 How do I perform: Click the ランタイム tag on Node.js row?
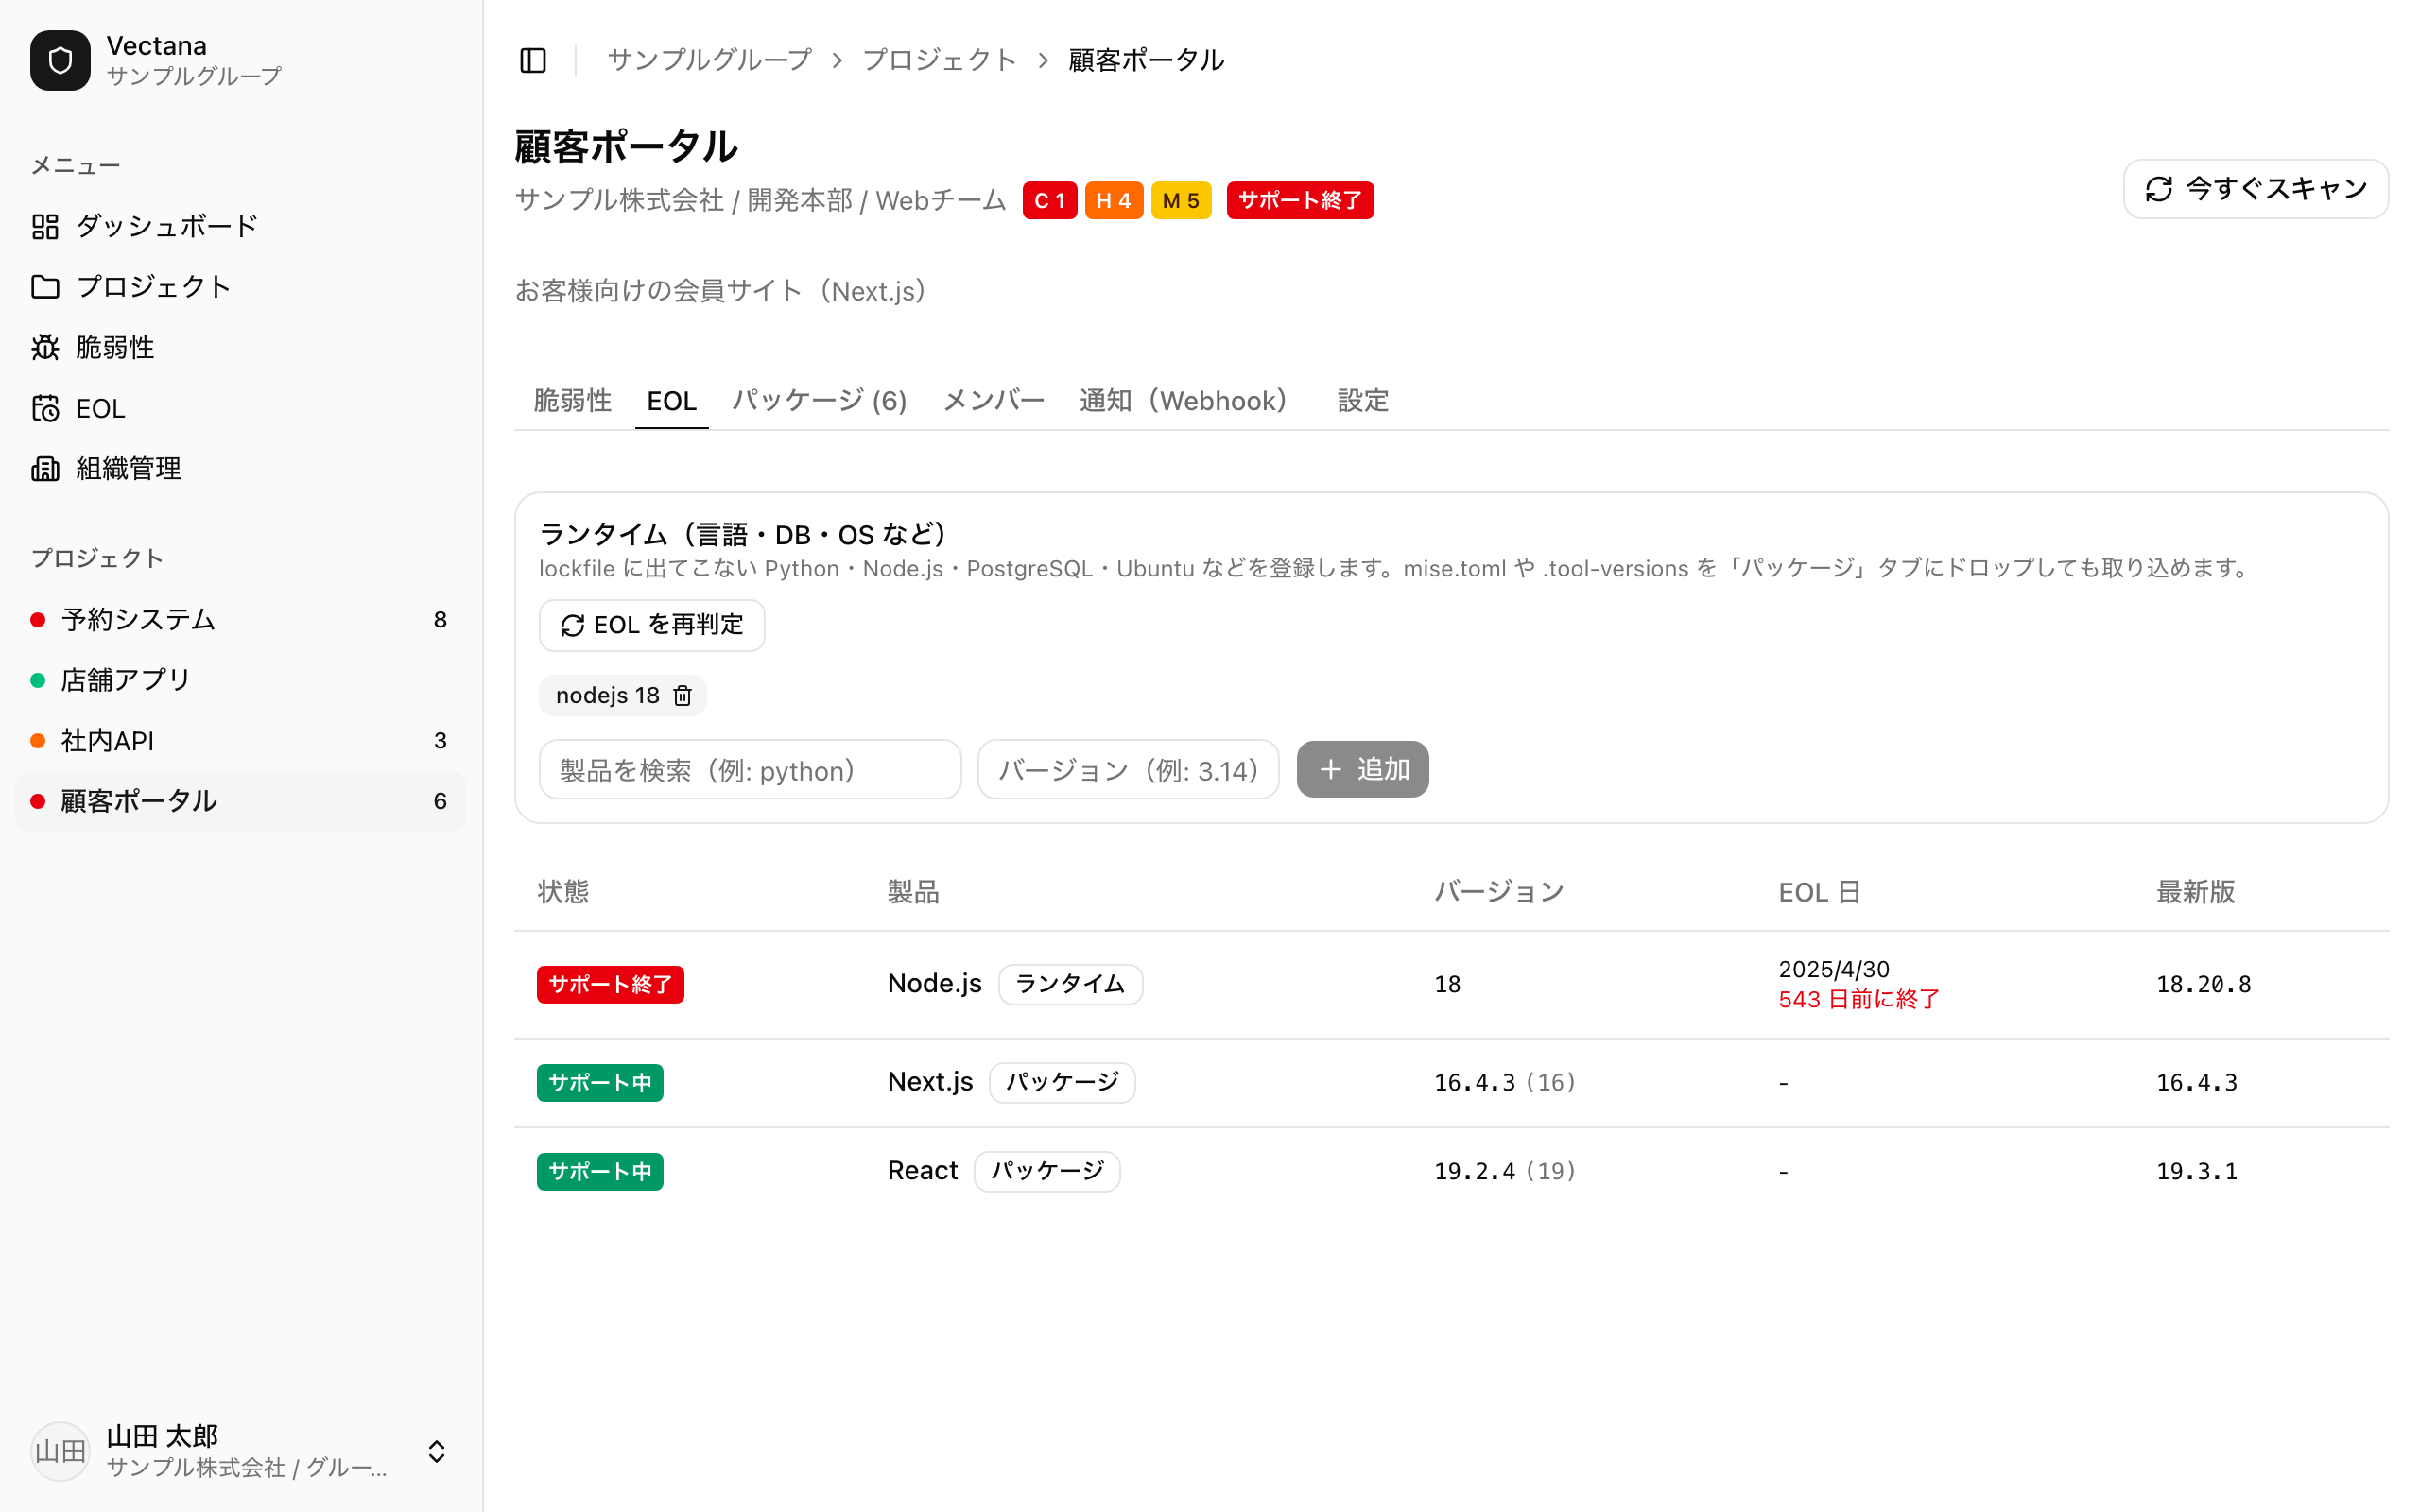coord(1070,984)
